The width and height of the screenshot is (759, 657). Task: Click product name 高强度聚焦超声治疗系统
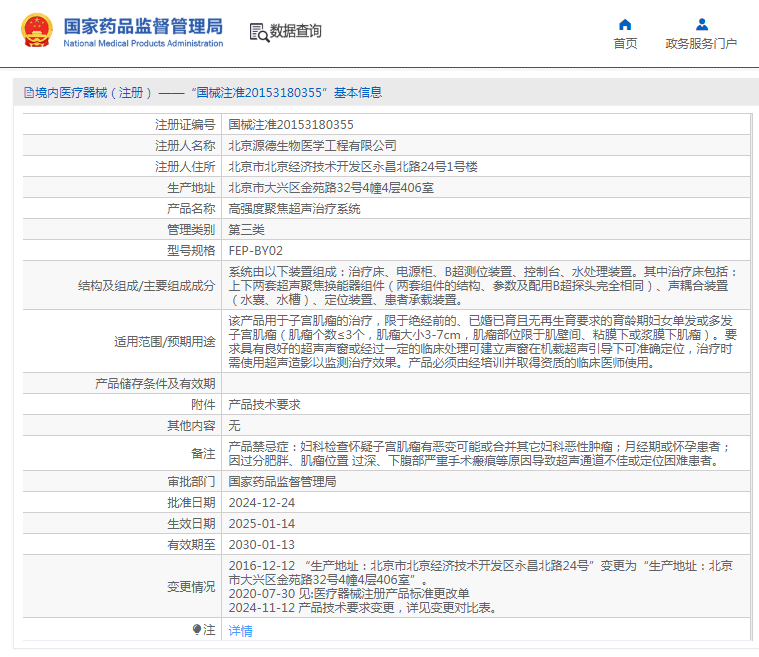coord(294,209)
